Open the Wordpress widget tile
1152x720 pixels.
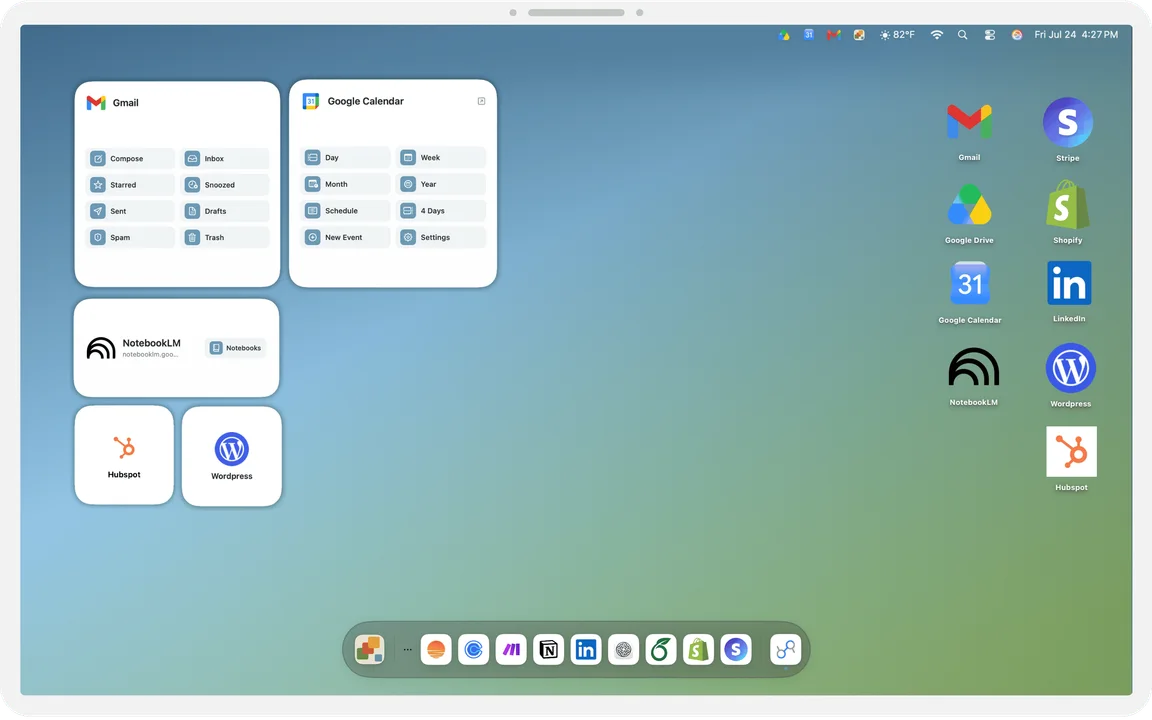click(231, 456)
